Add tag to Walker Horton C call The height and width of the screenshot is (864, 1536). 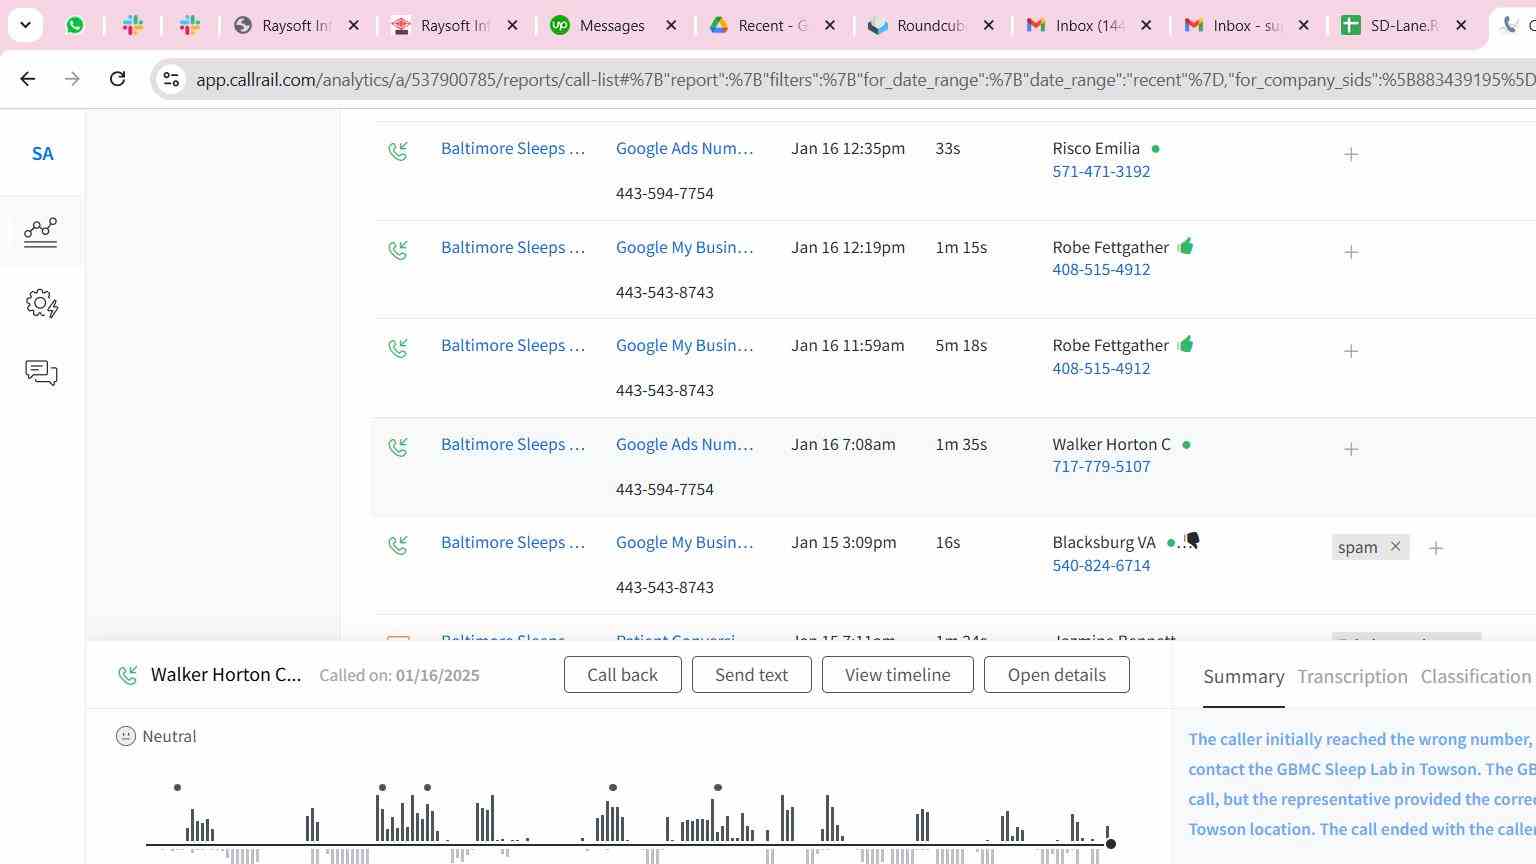(1351, 450)
